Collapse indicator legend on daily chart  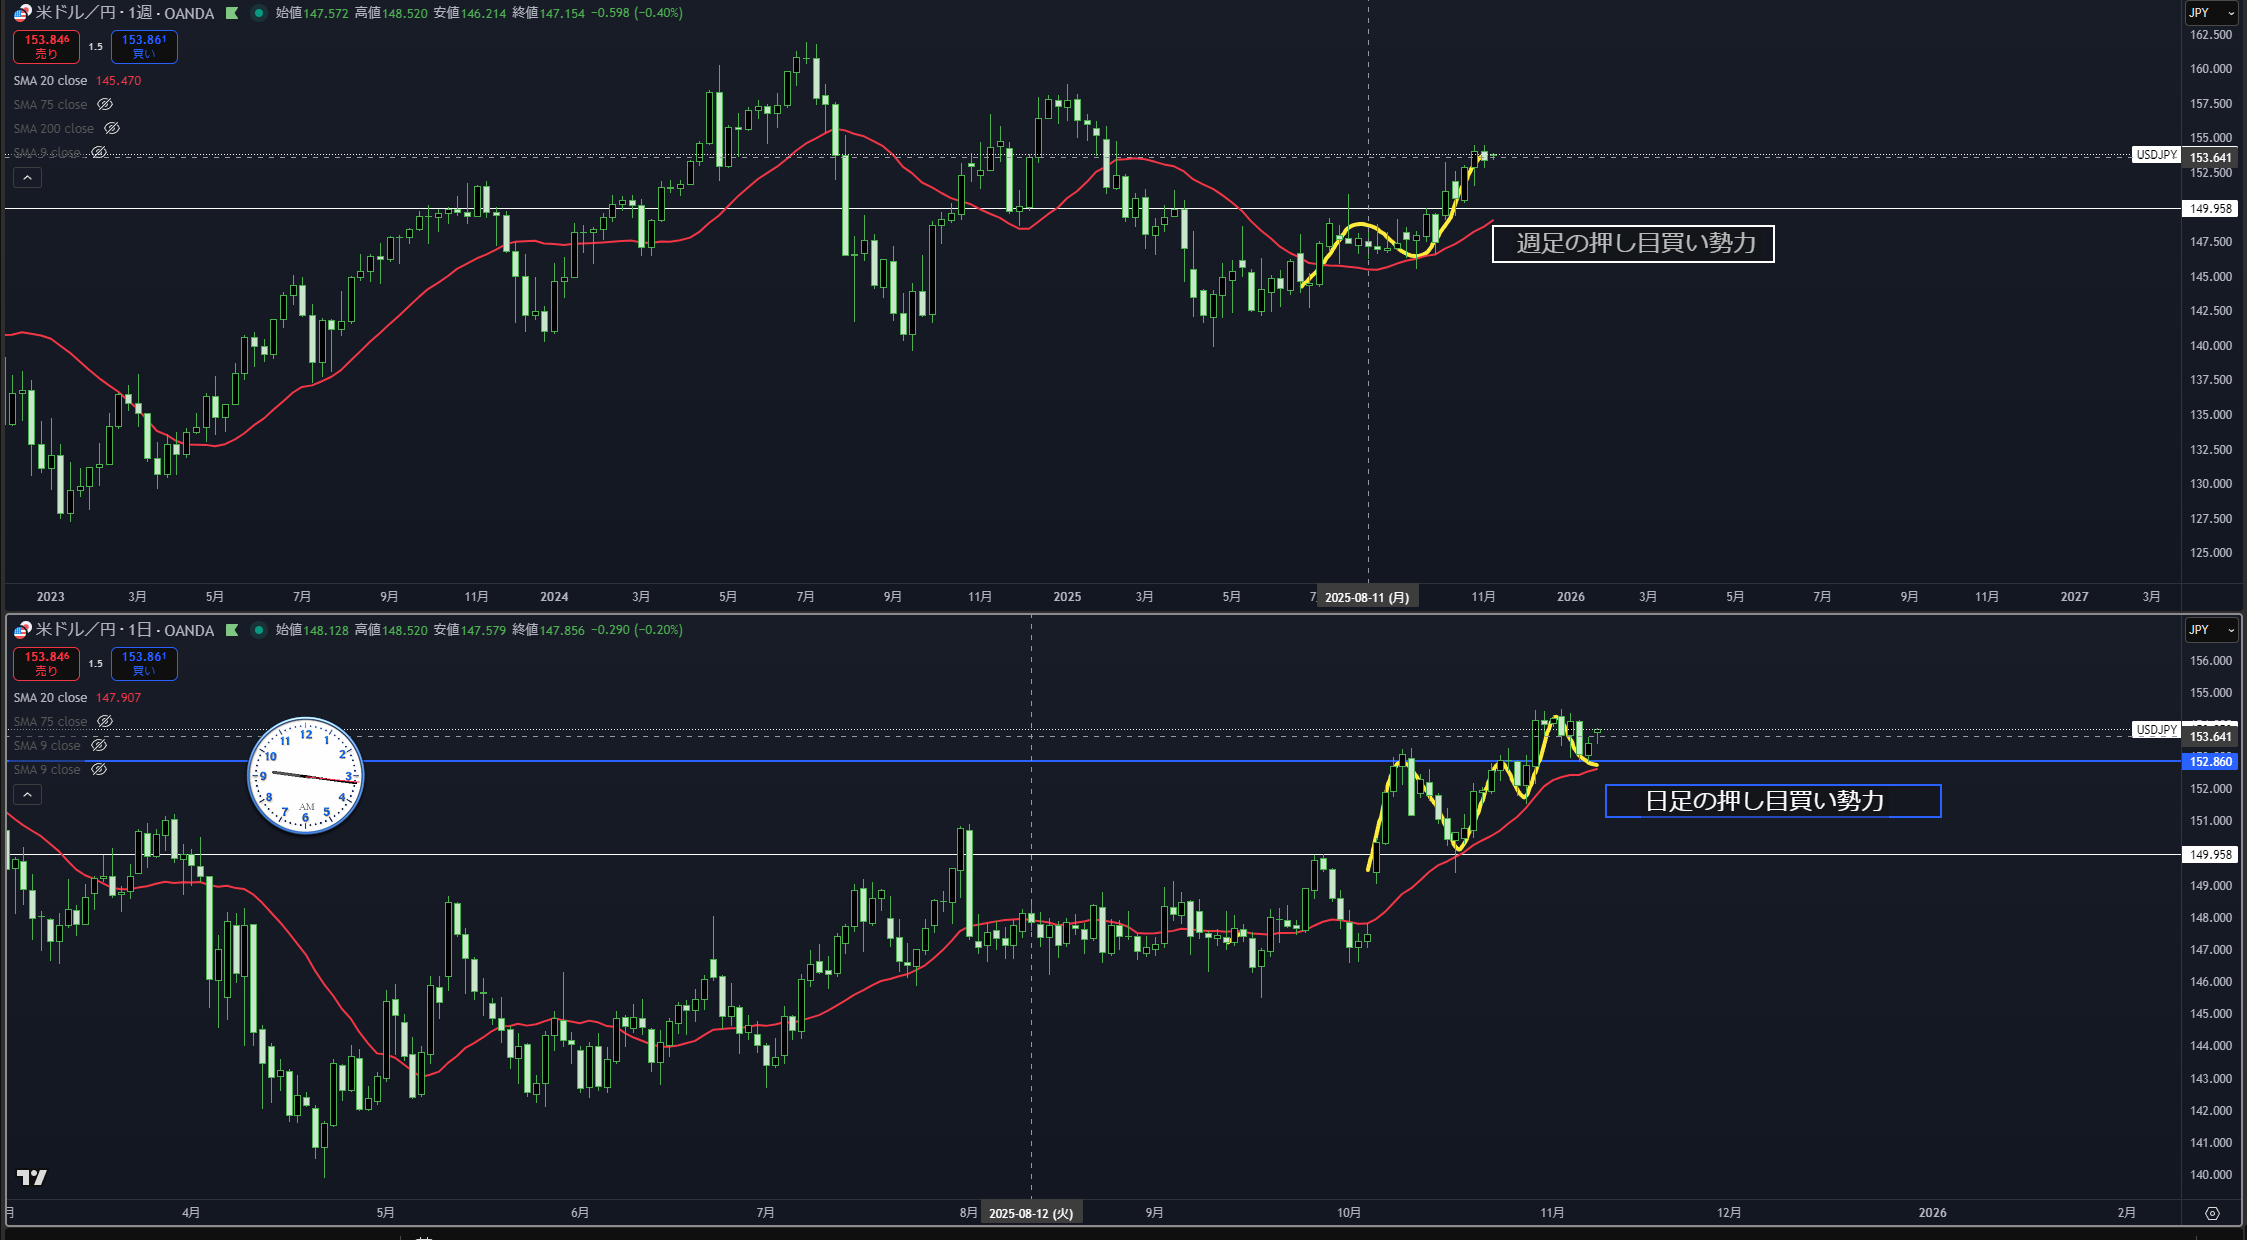click(27, 795)
